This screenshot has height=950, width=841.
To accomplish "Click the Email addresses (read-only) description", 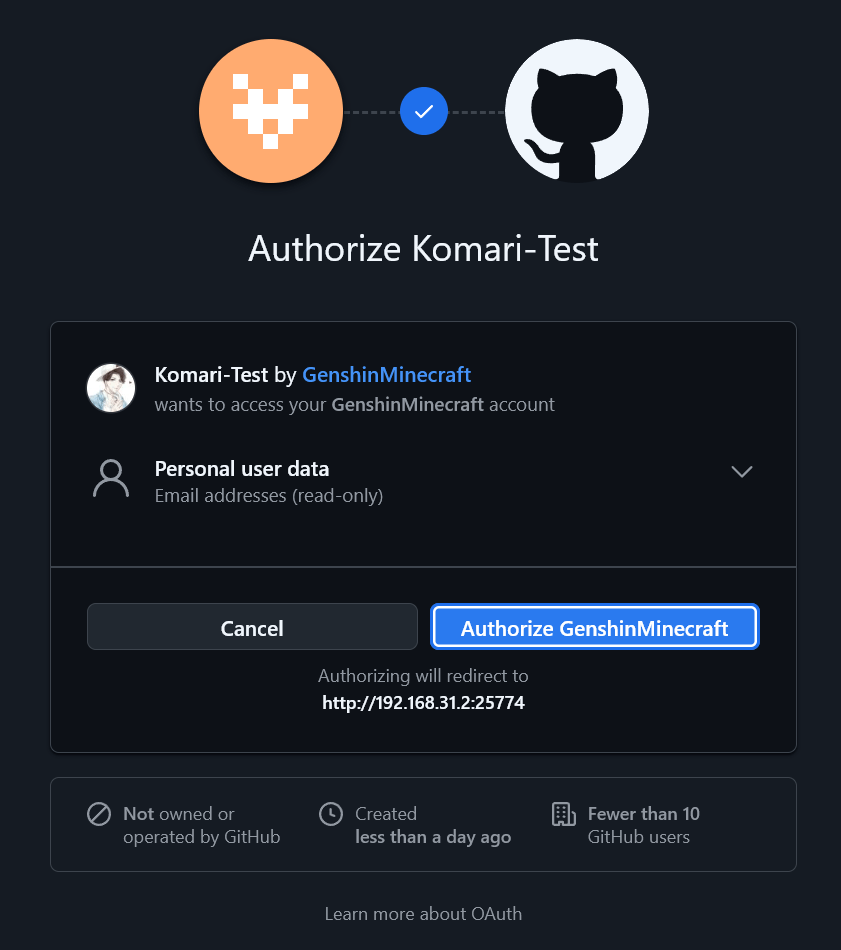I will pyautogui.click(x=269, y=495).
